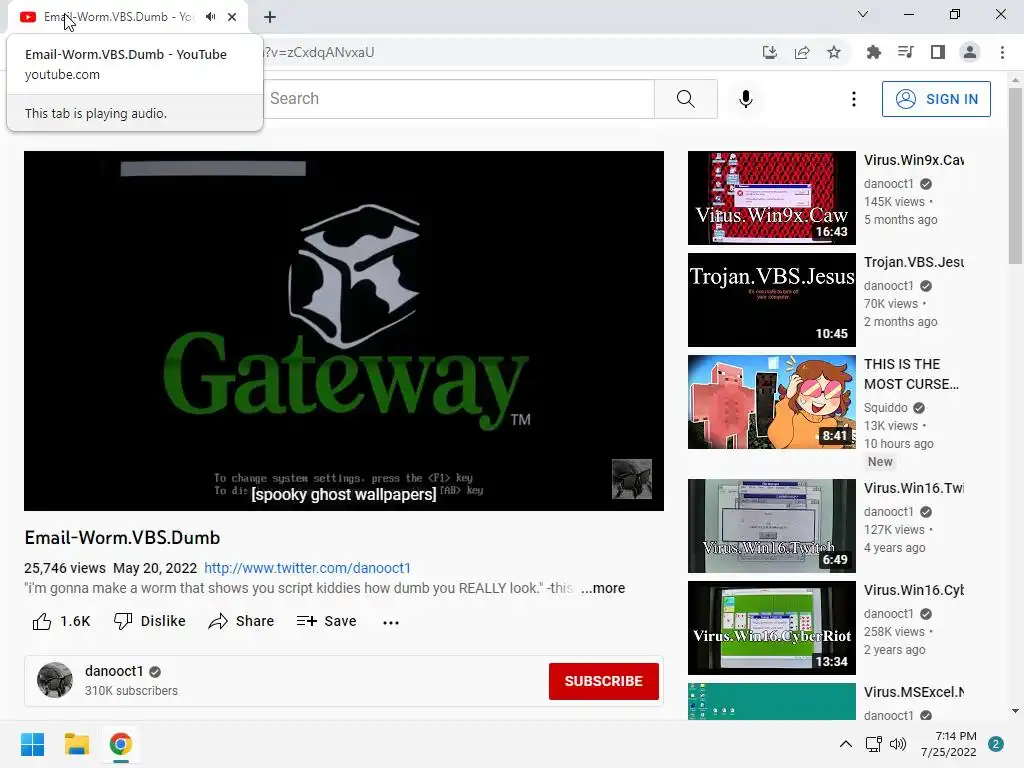
Task: Click THIS IS THE MOST CURSE... title
Action: click(911, 374)
